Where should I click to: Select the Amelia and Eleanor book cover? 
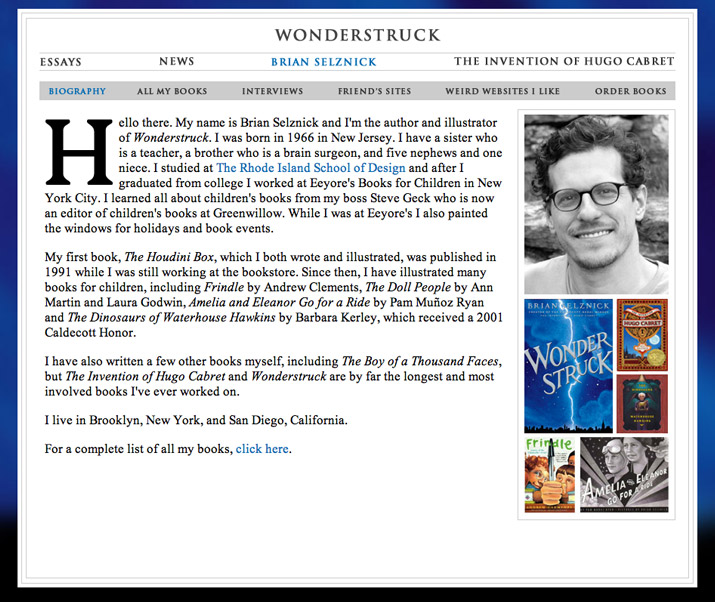pyautogui.click(x=624, y=475)
